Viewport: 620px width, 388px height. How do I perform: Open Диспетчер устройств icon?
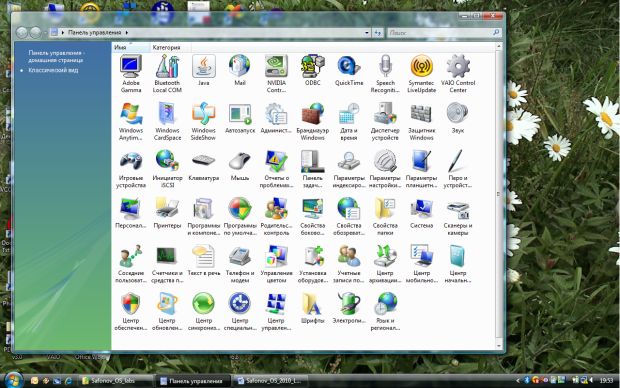386,121
